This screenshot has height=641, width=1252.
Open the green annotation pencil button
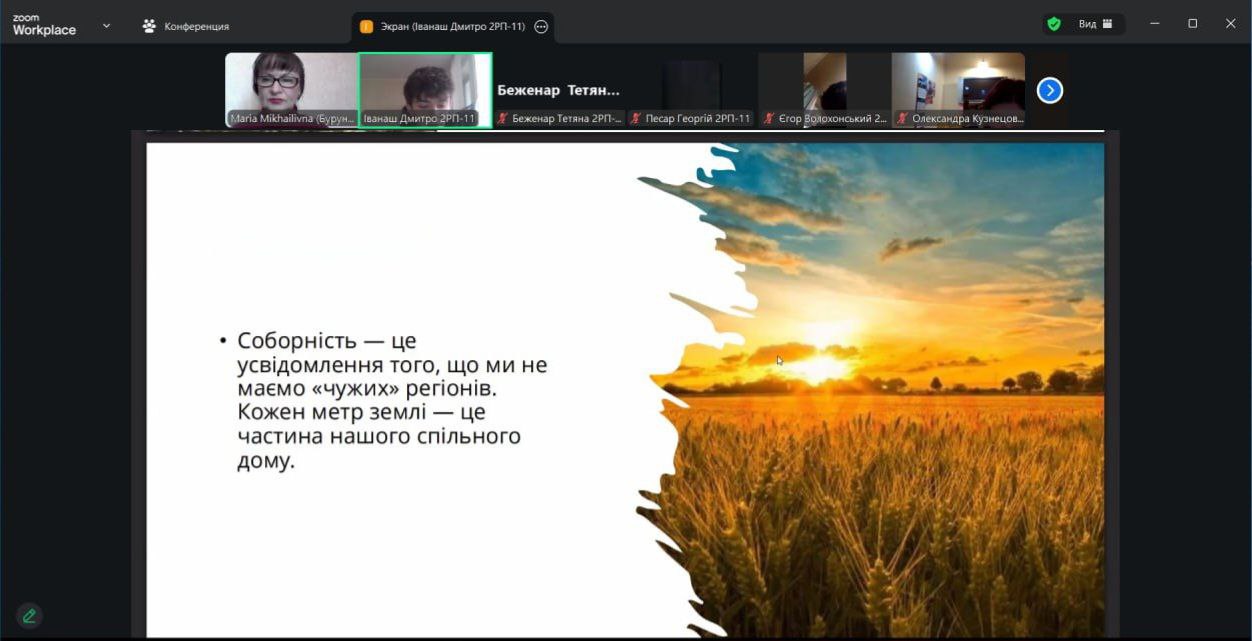[x=29, y=616]
